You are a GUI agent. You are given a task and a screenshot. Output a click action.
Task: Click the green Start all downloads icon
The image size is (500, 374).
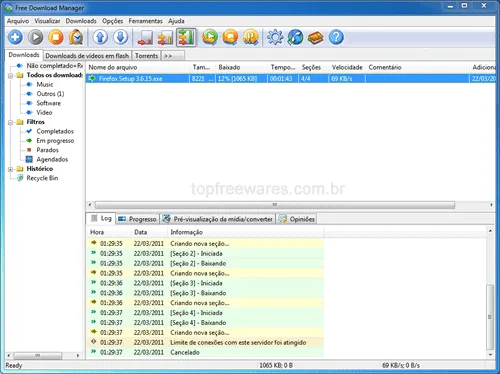(x=210, y=37)
